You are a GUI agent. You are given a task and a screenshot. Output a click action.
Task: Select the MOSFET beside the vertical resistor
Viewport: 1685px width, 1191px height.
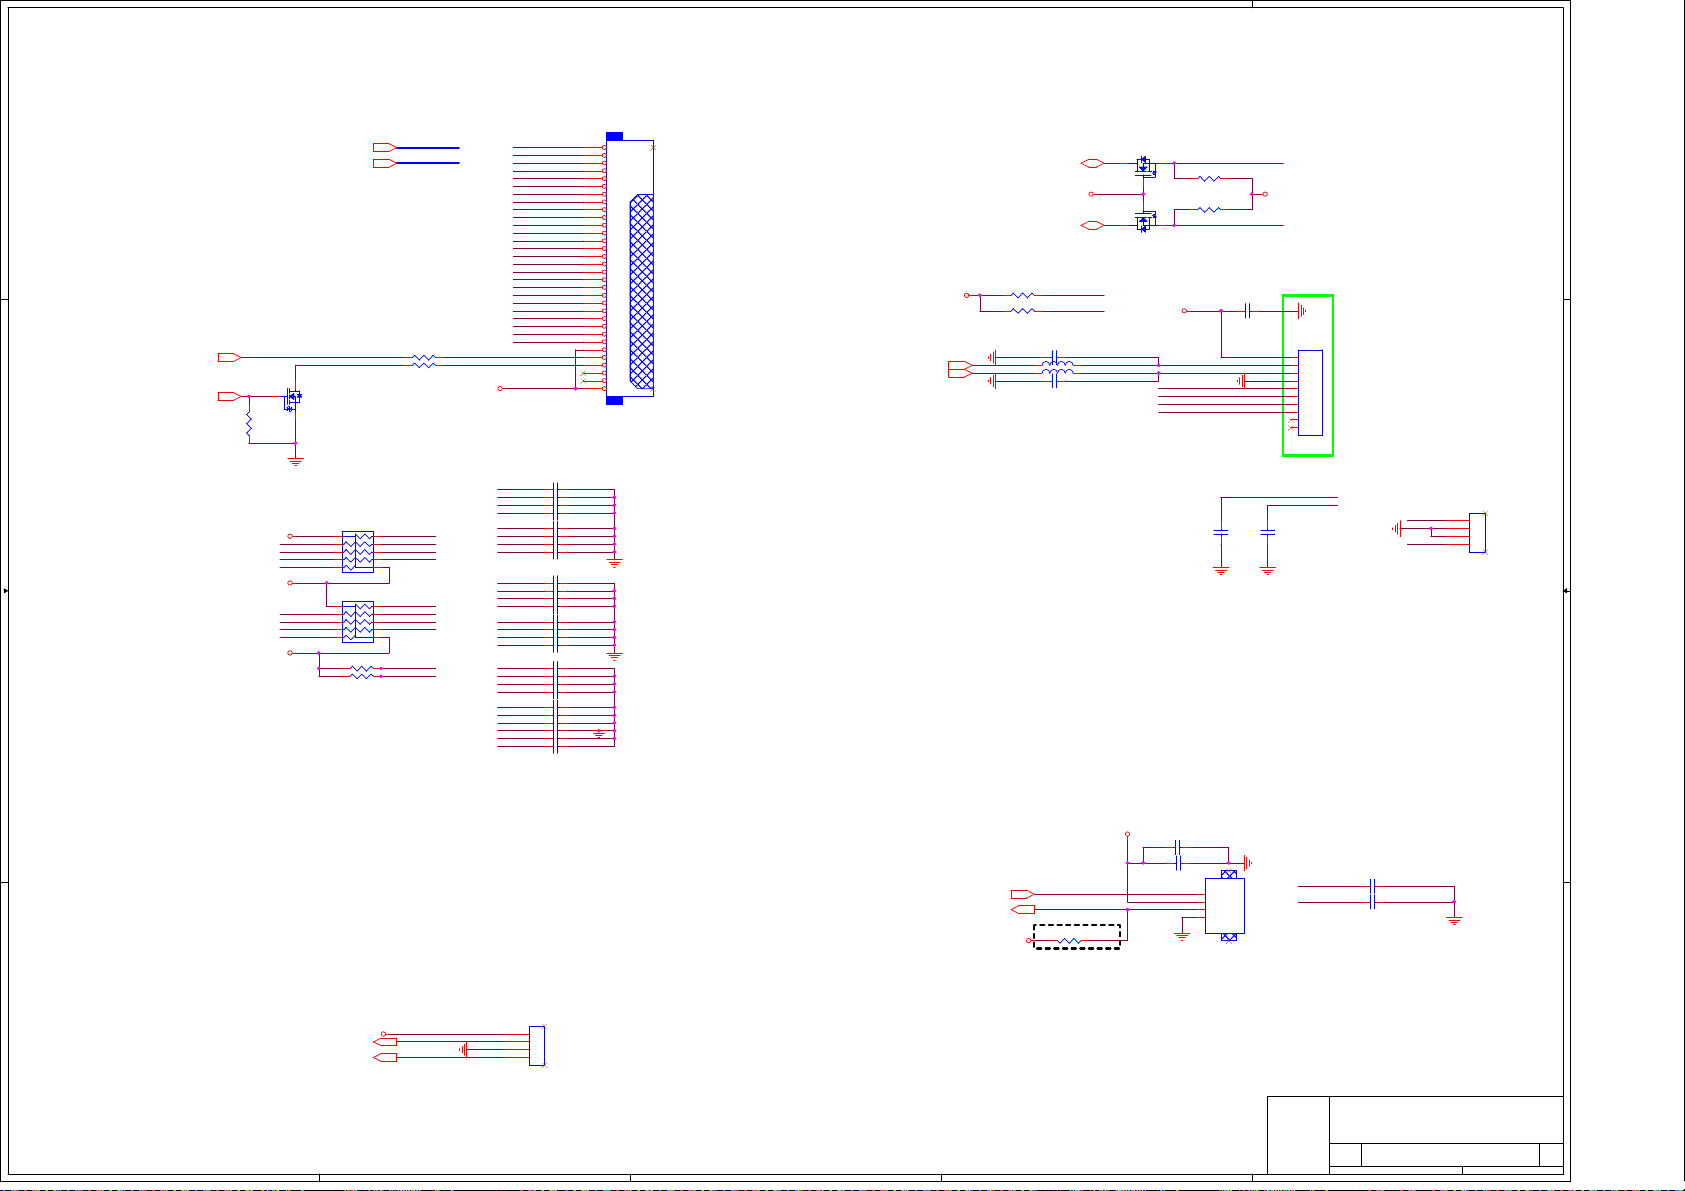click(x=292, y=399)
